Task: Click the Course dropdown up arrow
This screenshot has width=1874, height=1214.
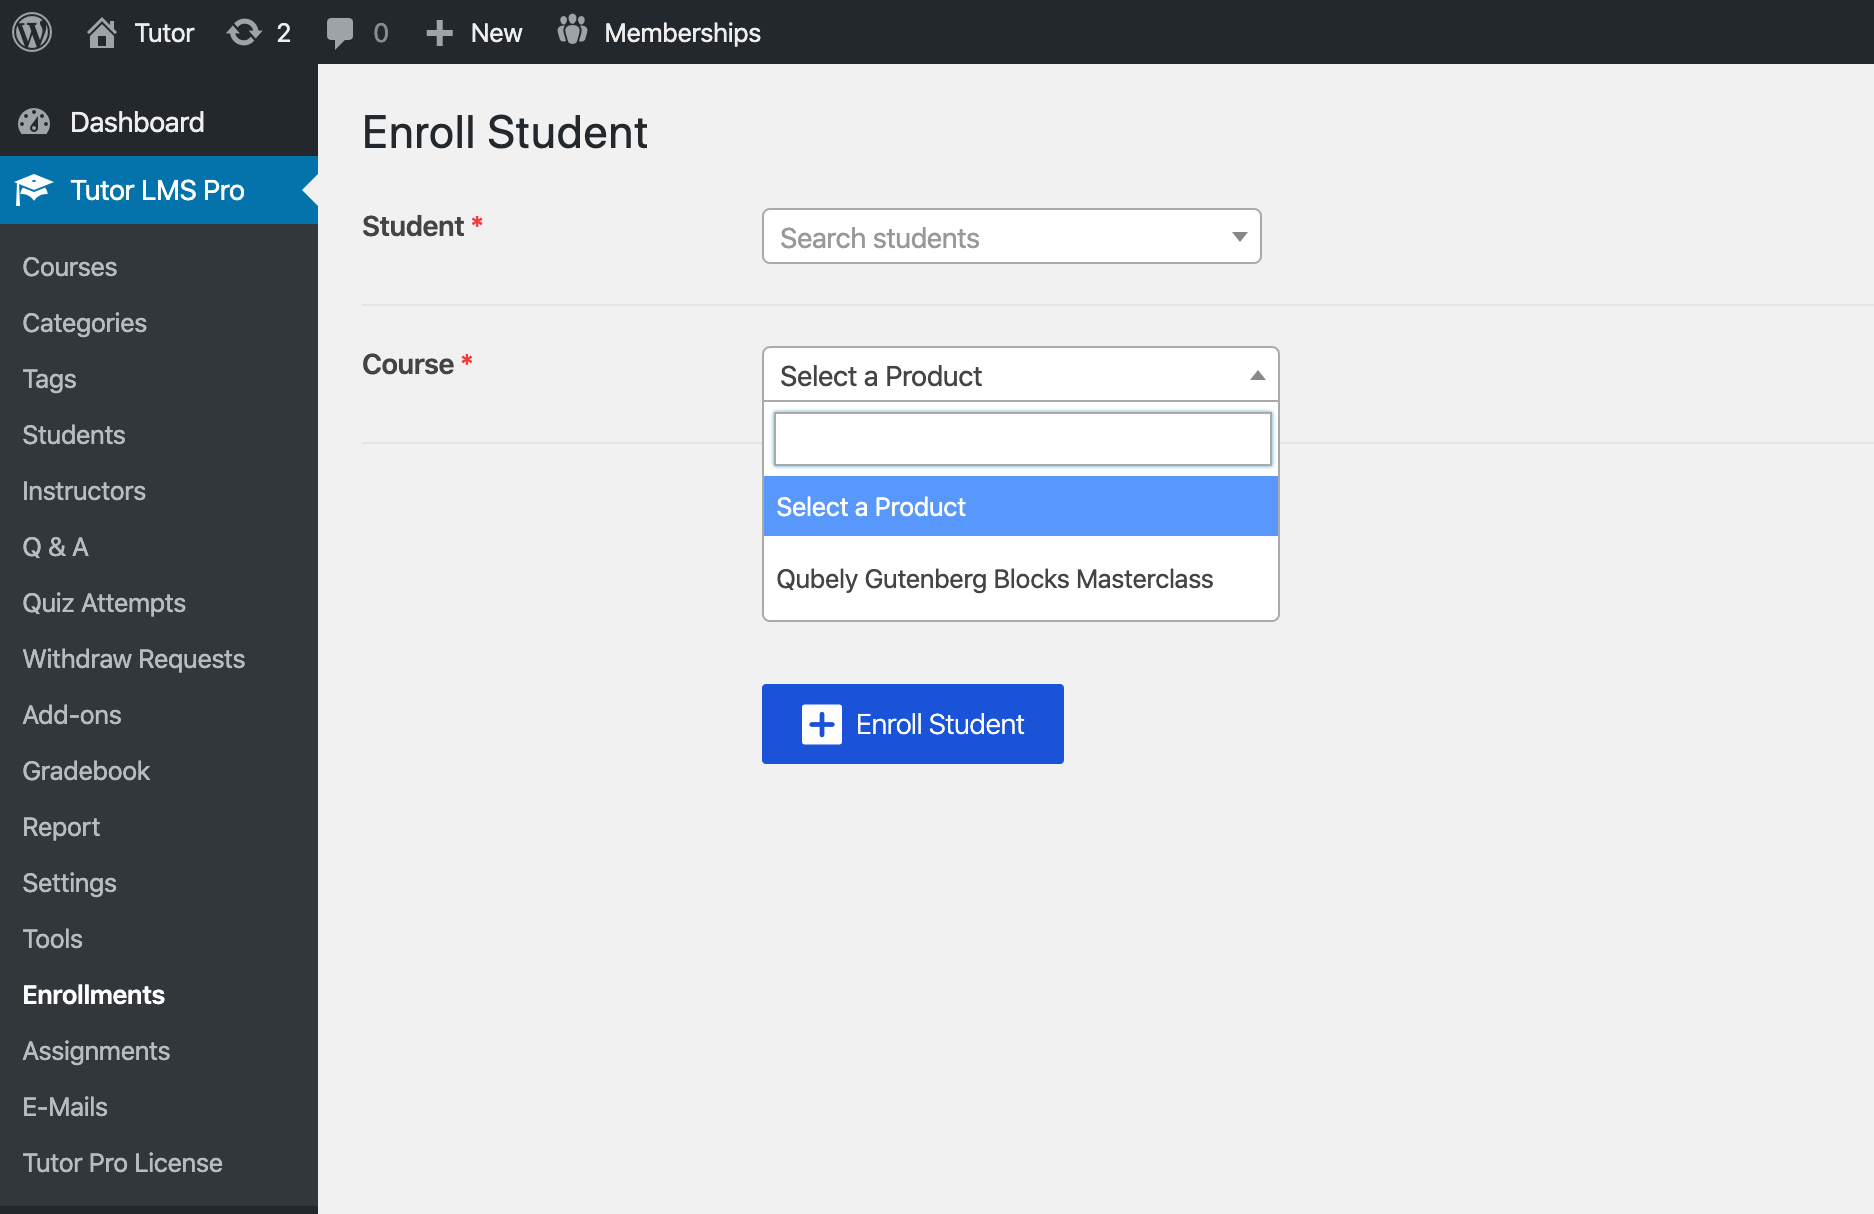Action: pyautogui.click(x=1258, y=375)
